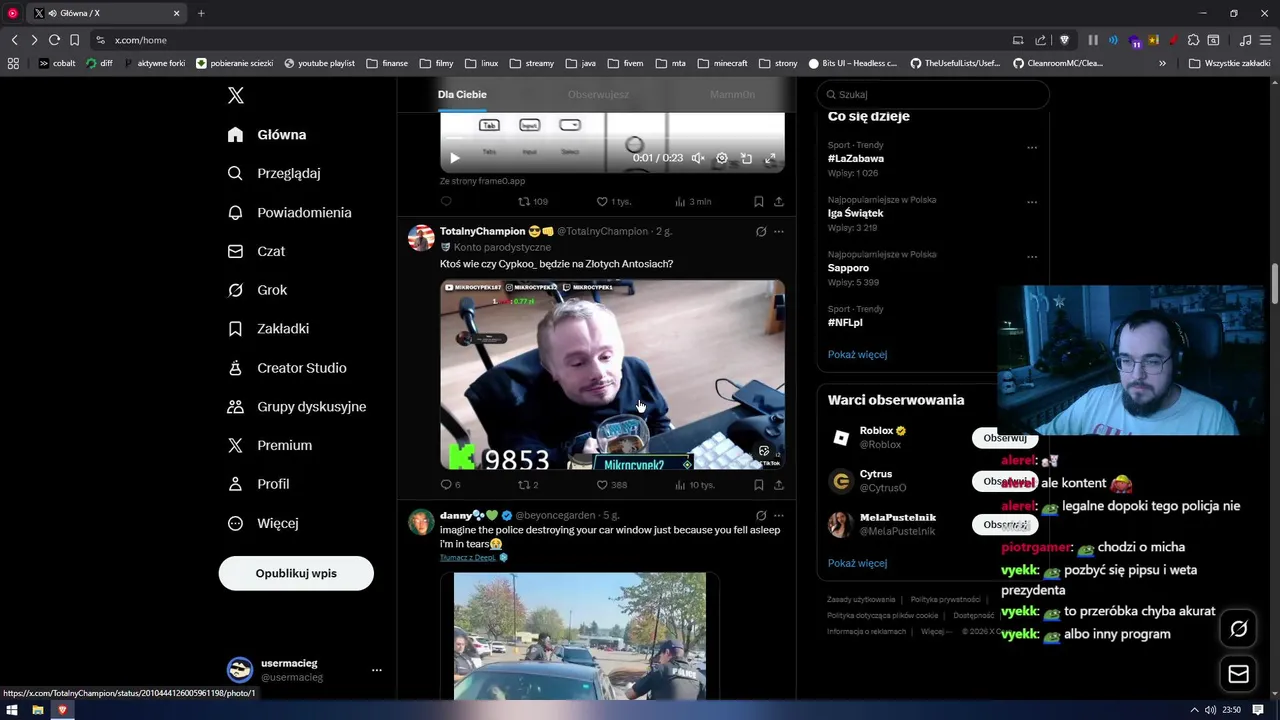
Task: Open the cobalt bookmark
Action: [x=57, y=63]
